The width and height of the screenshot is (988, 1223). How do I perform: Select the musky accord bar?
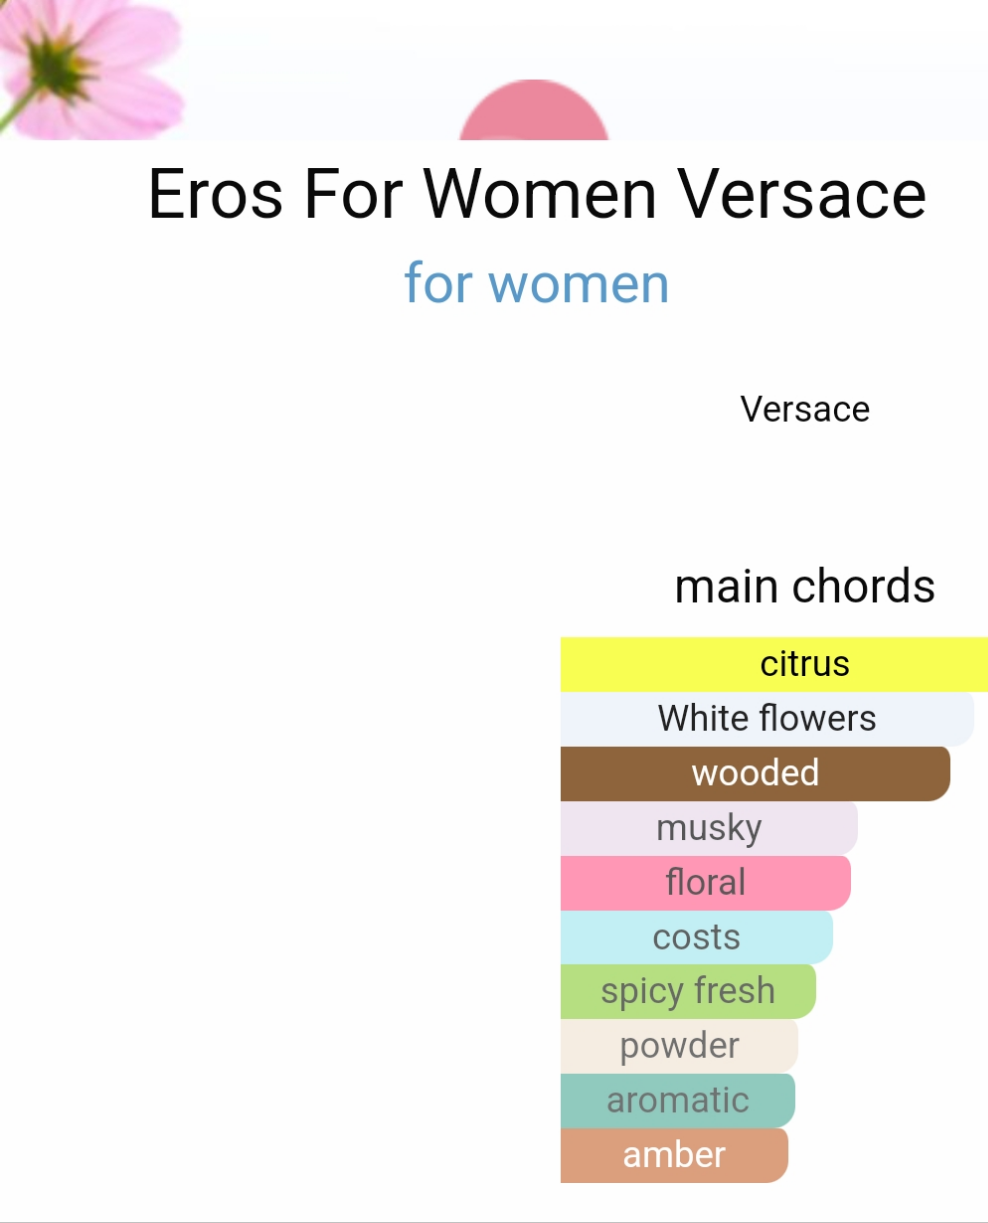709,828
